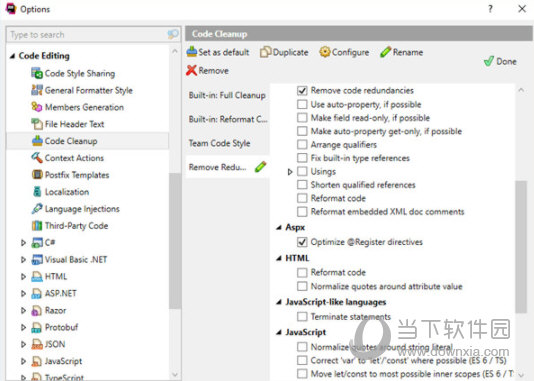Image resolution: width=534 pixels, height=381 pixels.
Task: Click the green Done checkmark icon
Action: (489, 61)
